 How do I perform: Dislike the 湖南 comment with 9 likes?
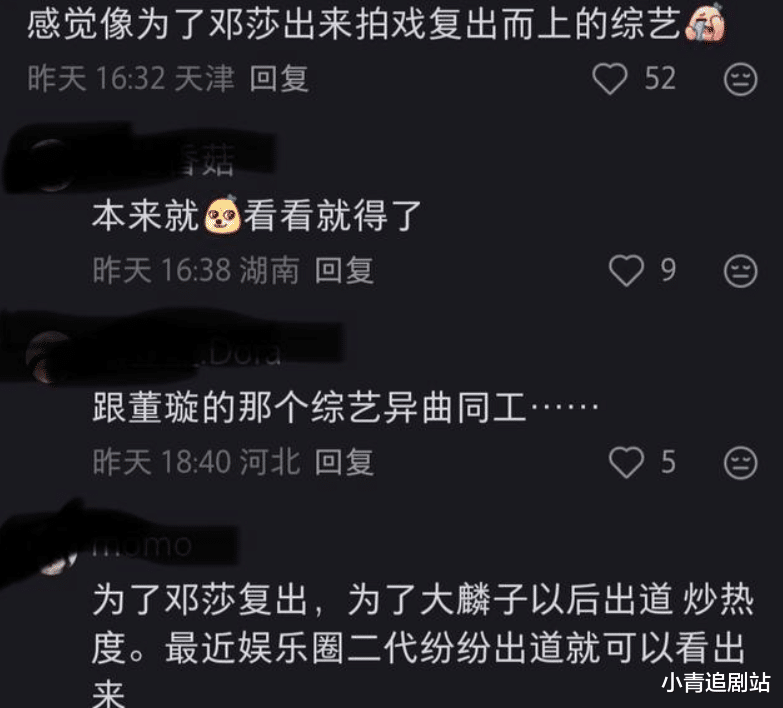click(x=741, y=271)
